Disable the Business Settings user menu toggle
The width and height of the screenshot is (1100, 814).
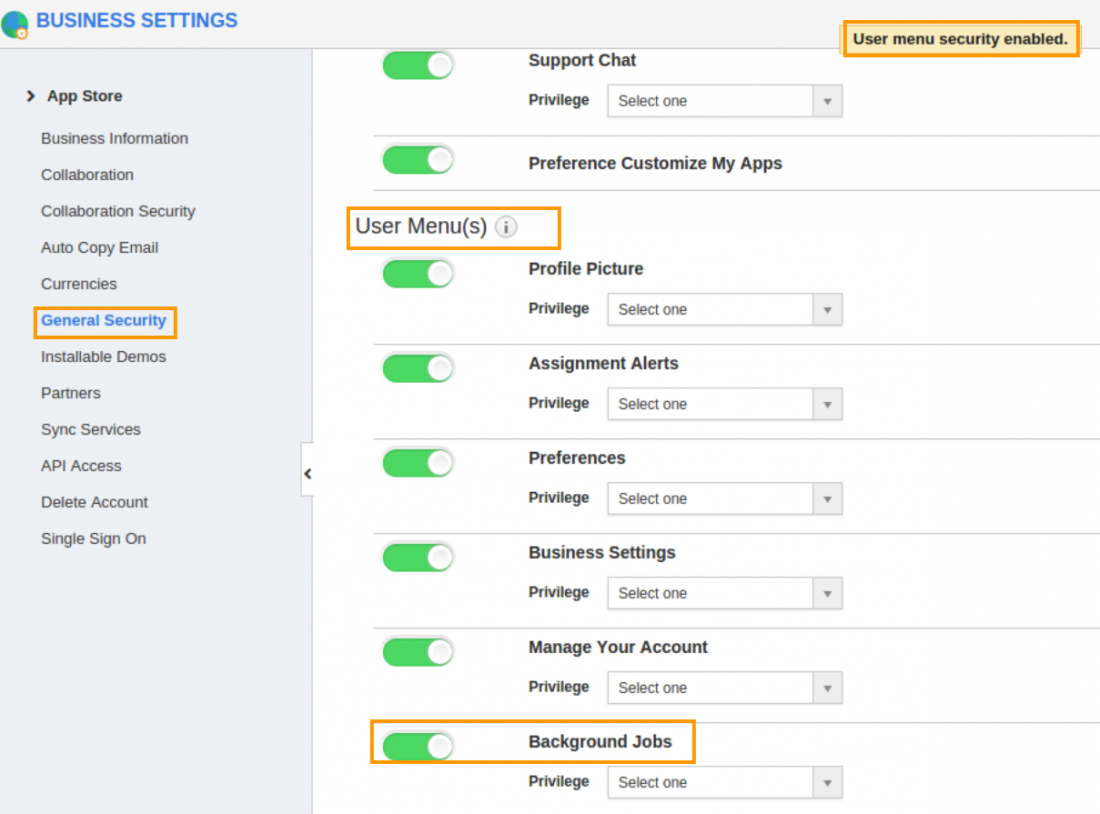pyautogui.click(x=417, y=557)
